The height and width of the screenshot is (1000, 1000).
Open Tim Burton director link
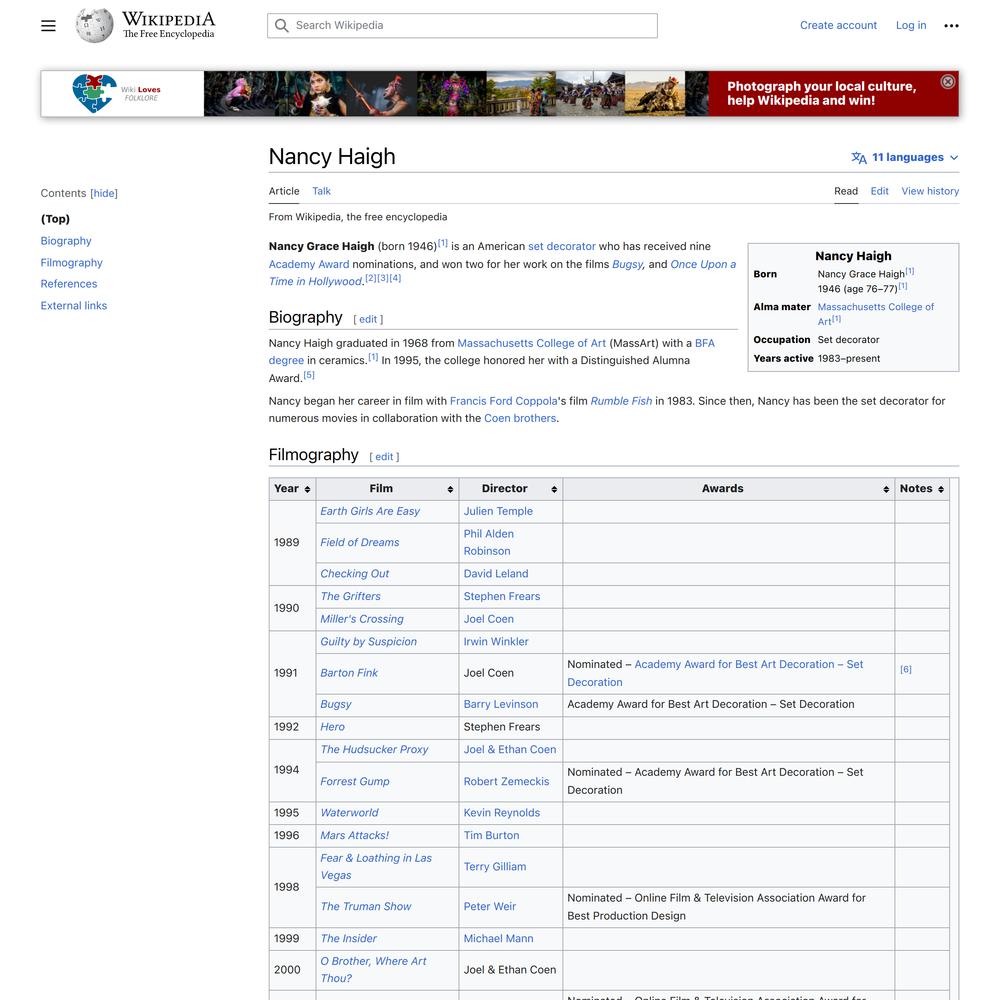[491, 835]
